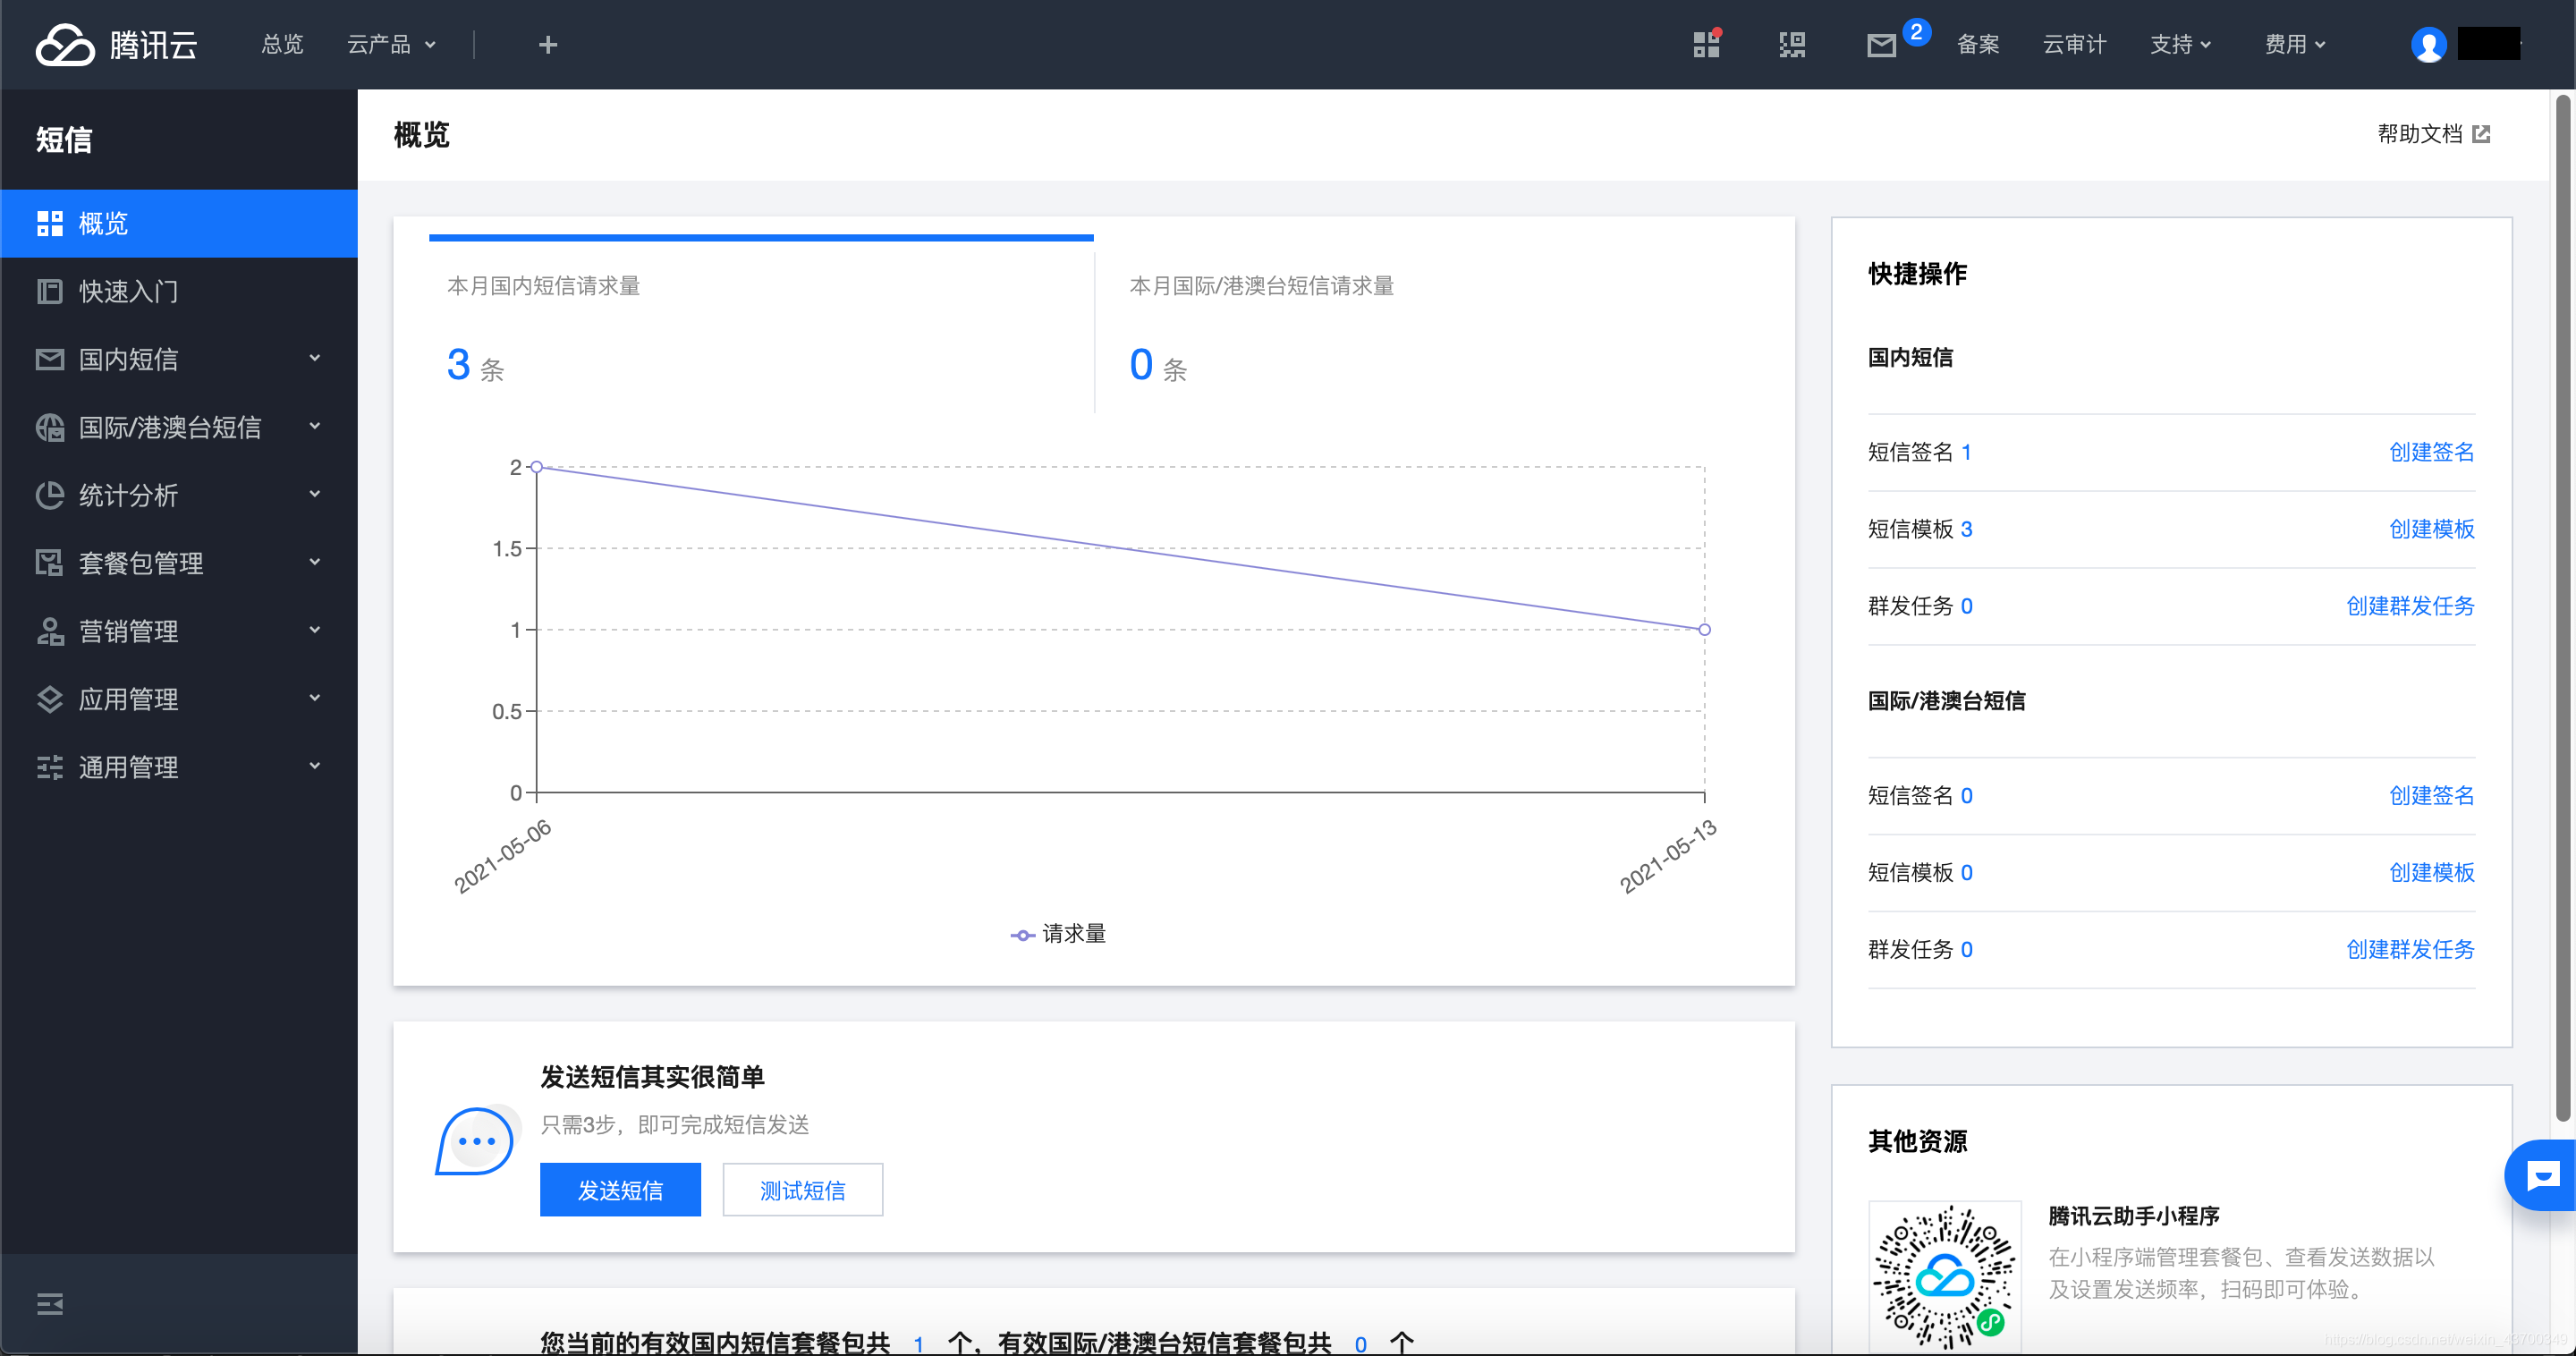
Task: Click the 发送短信 button
Action: tap(620, 1190)
